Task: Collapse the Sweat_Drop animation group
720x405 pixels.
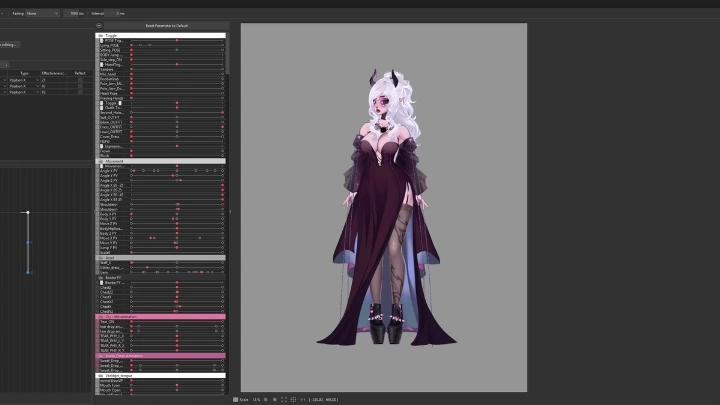Action: (x=101, y=356)
